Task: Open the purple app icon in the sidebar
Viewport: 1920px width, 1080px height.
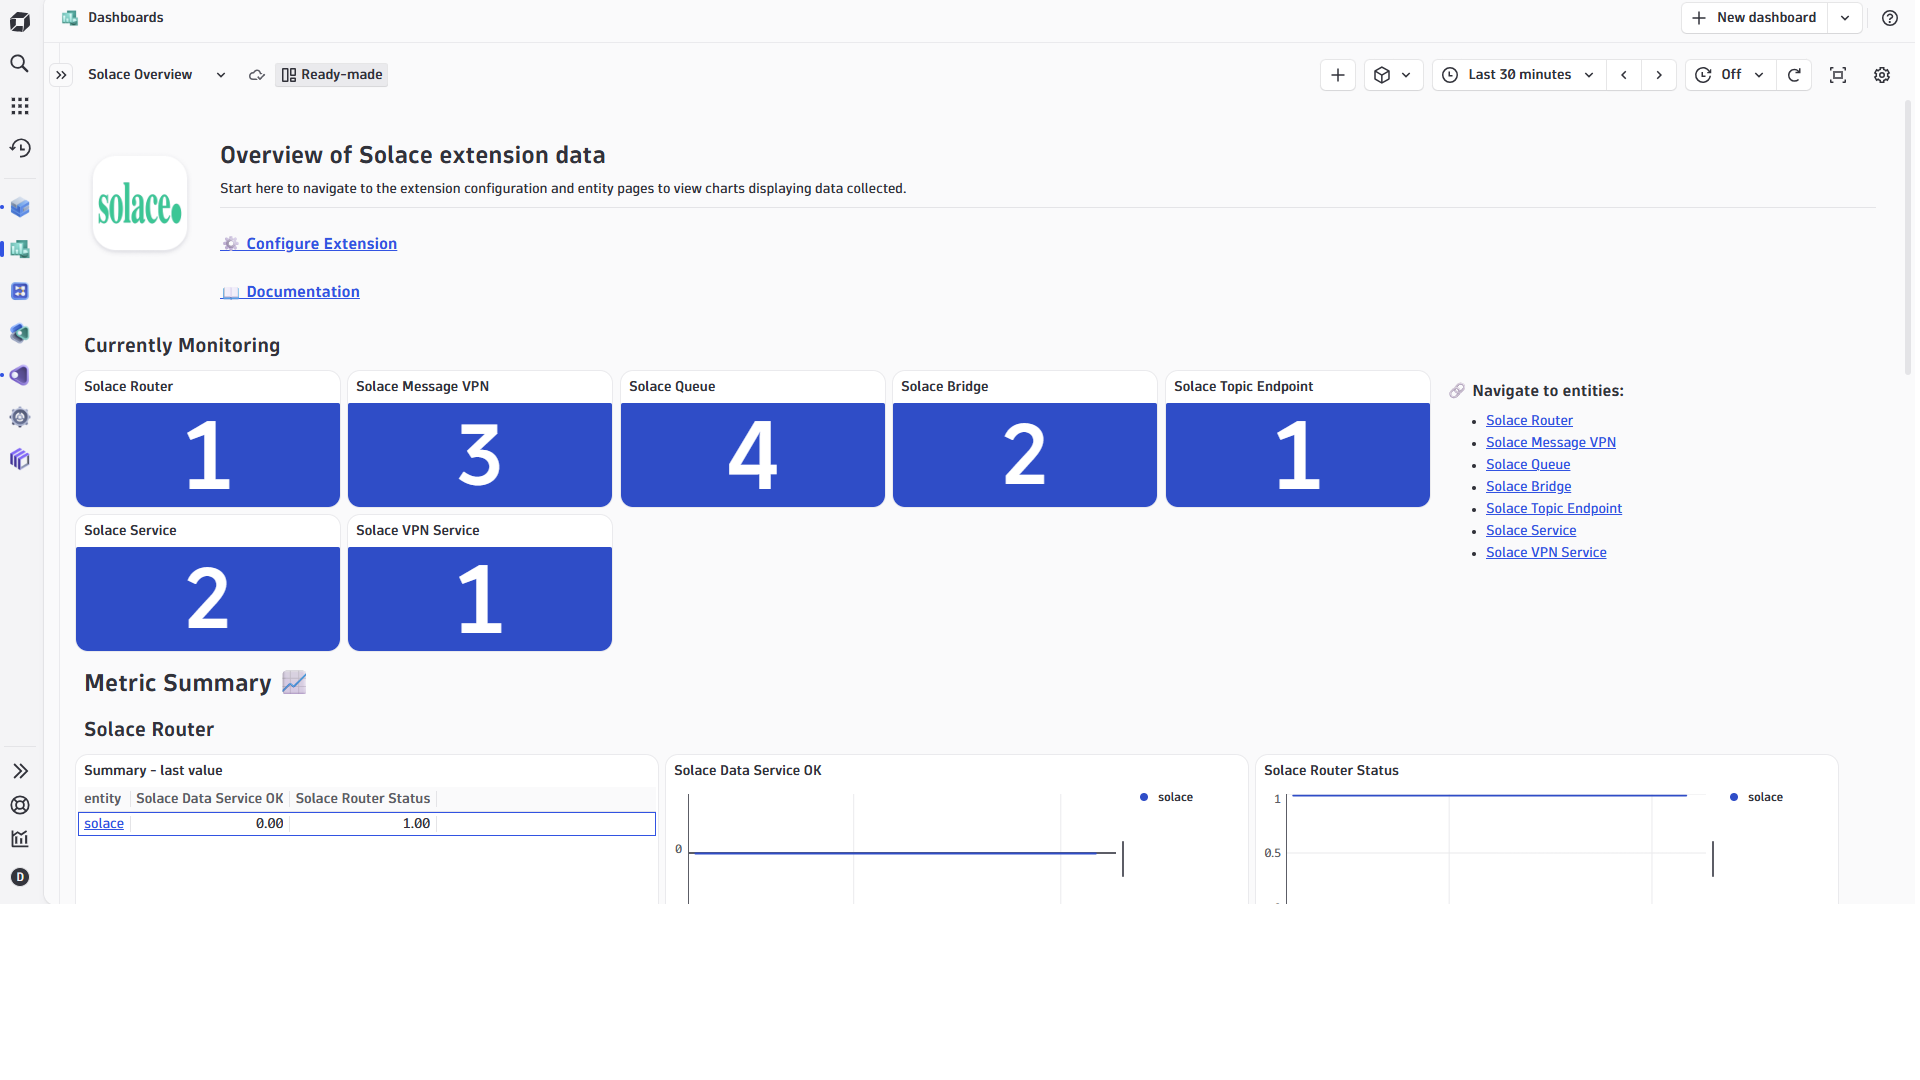Action: [x=20, y=375]
